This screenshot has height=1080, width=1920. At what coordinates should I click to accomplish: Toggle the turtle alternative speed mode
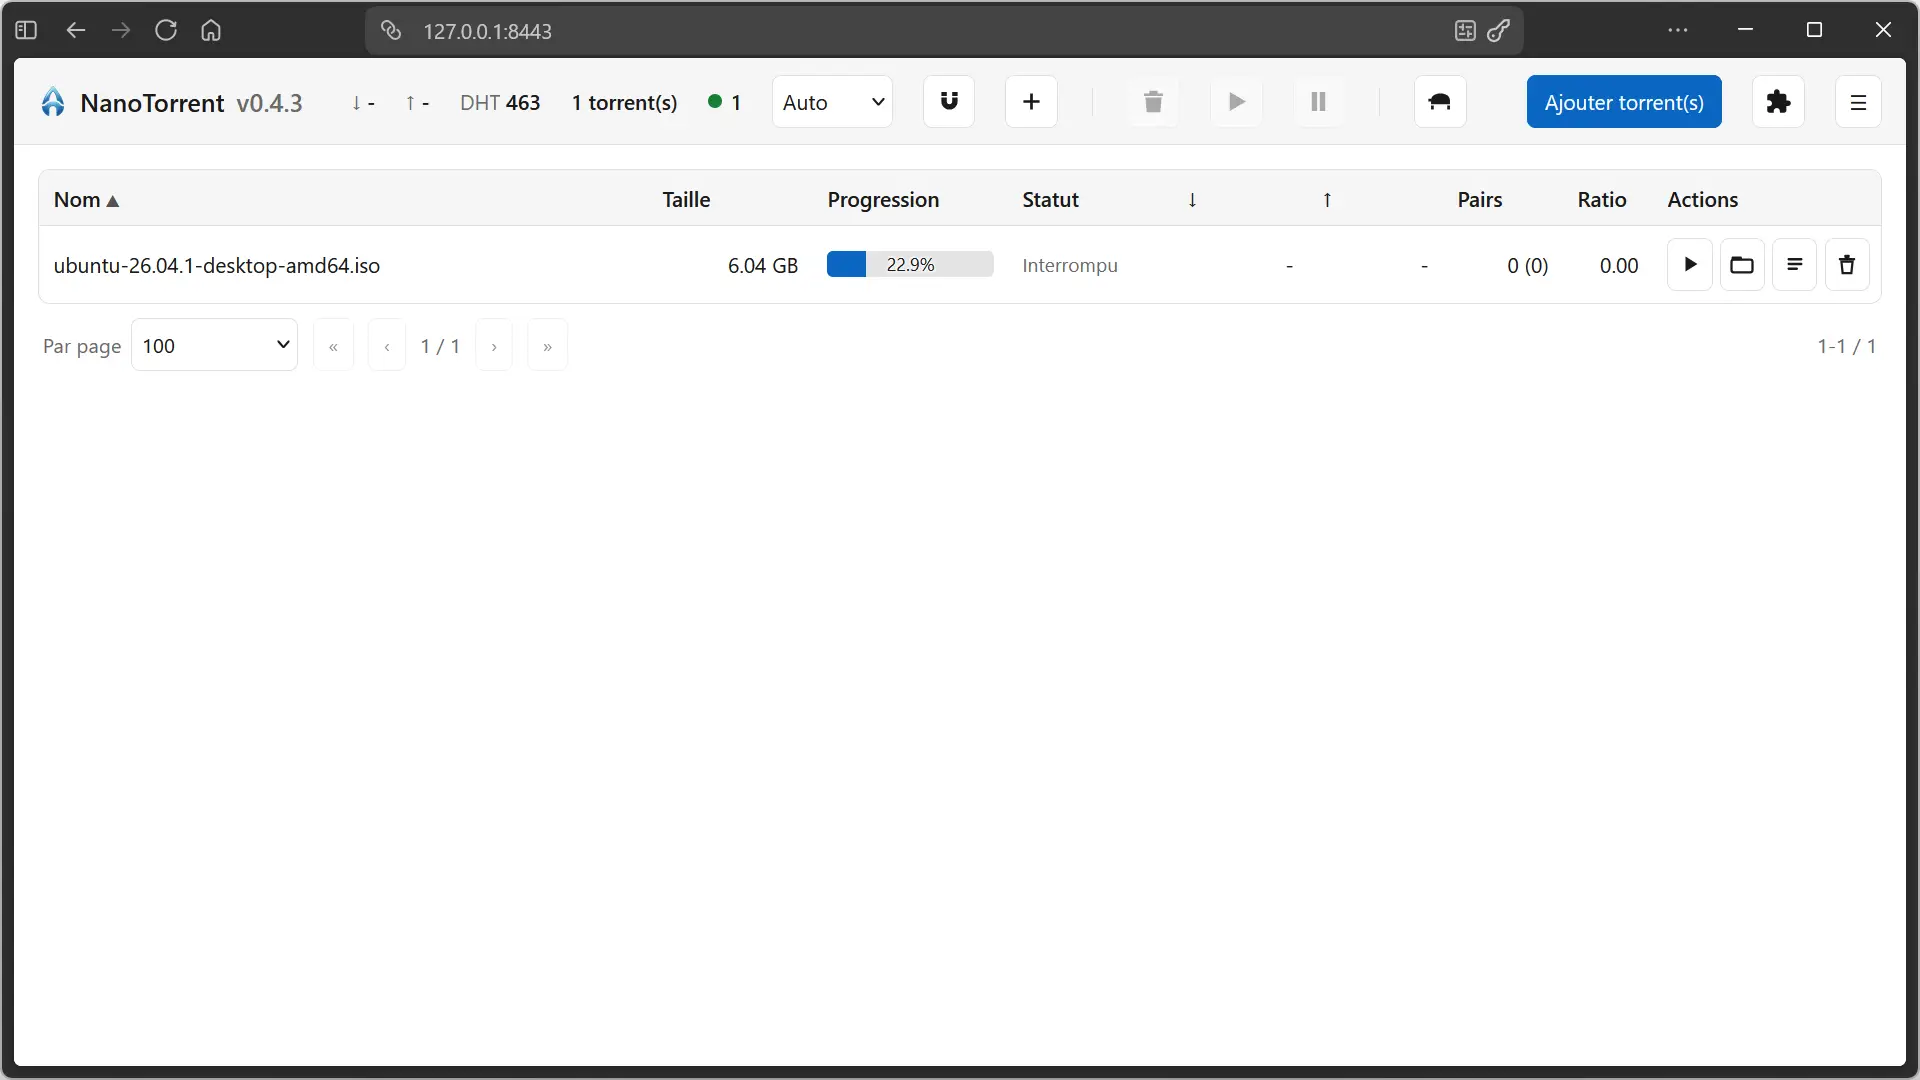(x=1440, y=102)
